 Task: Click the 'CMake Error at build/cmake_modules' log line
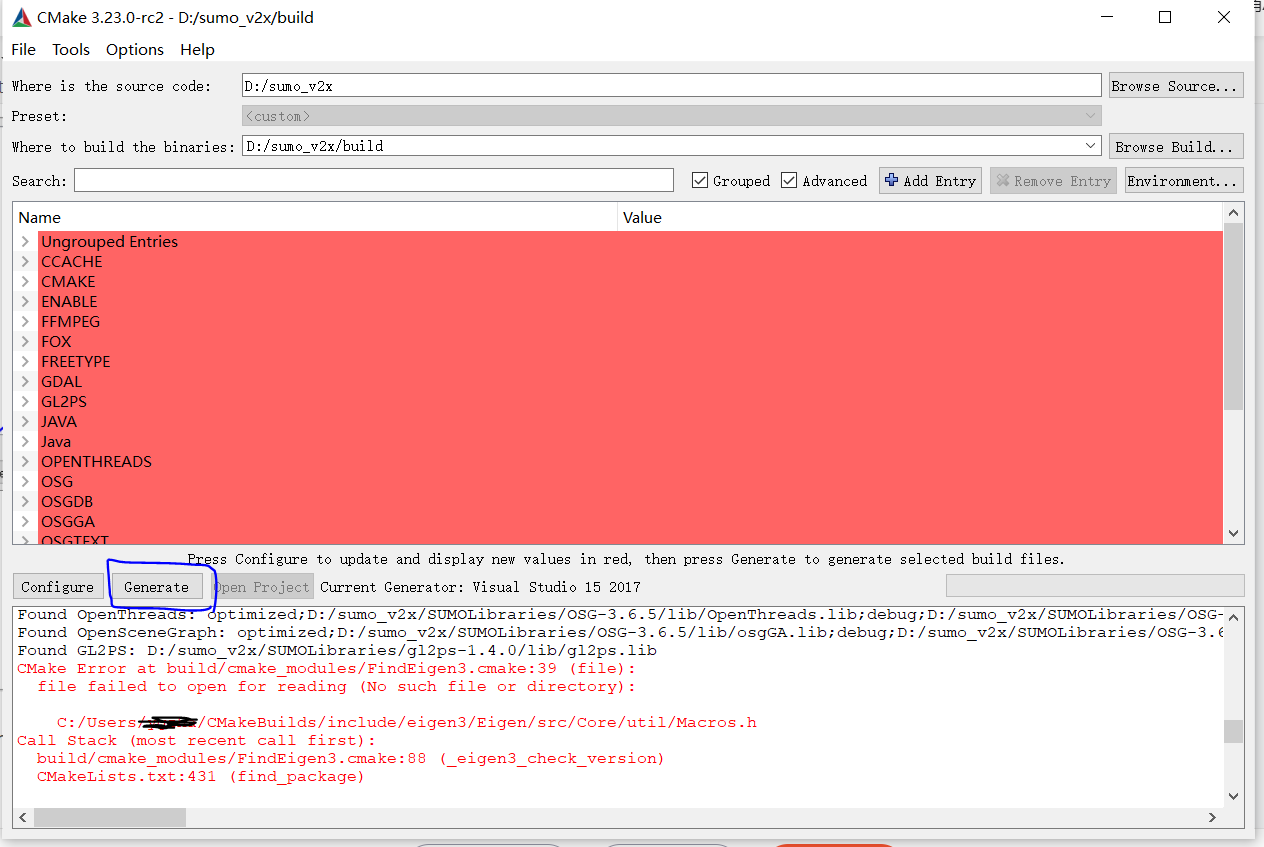coord(326,668)
